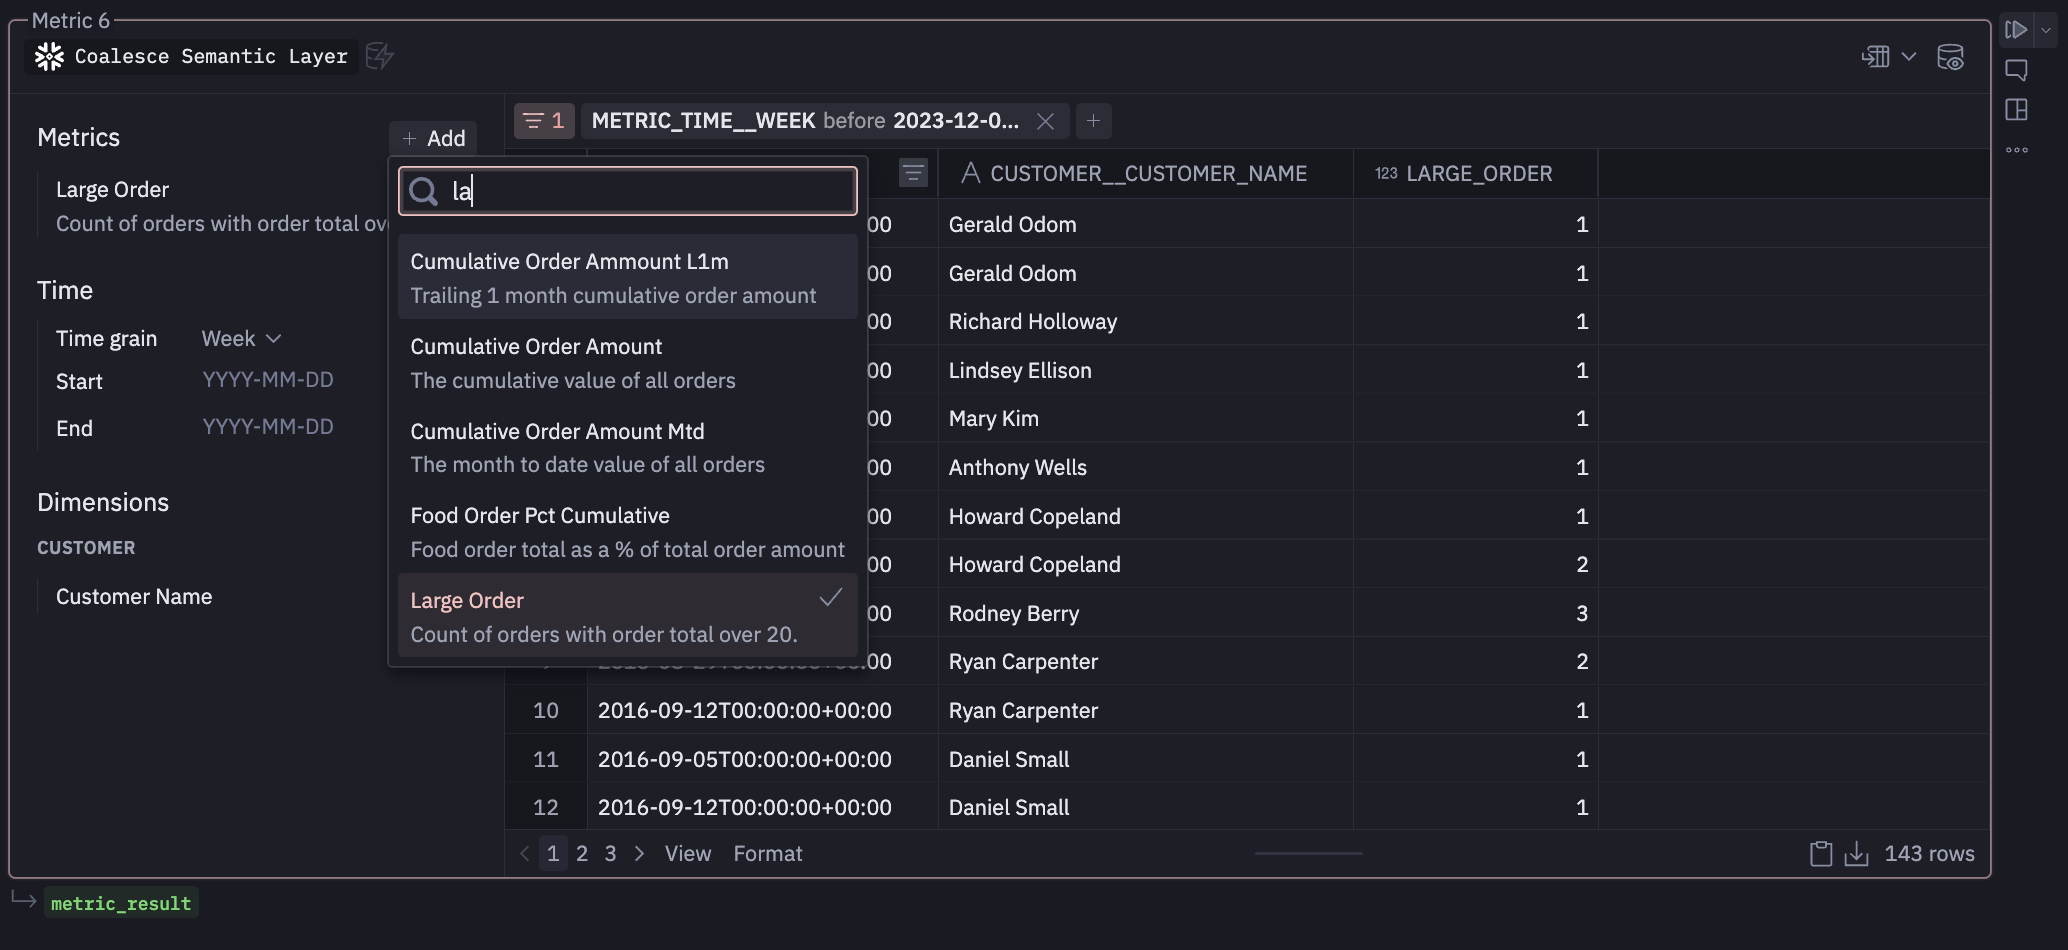
Task: Open the comments panel icon
Action: pyautogui.click(x=2016, y=70)
